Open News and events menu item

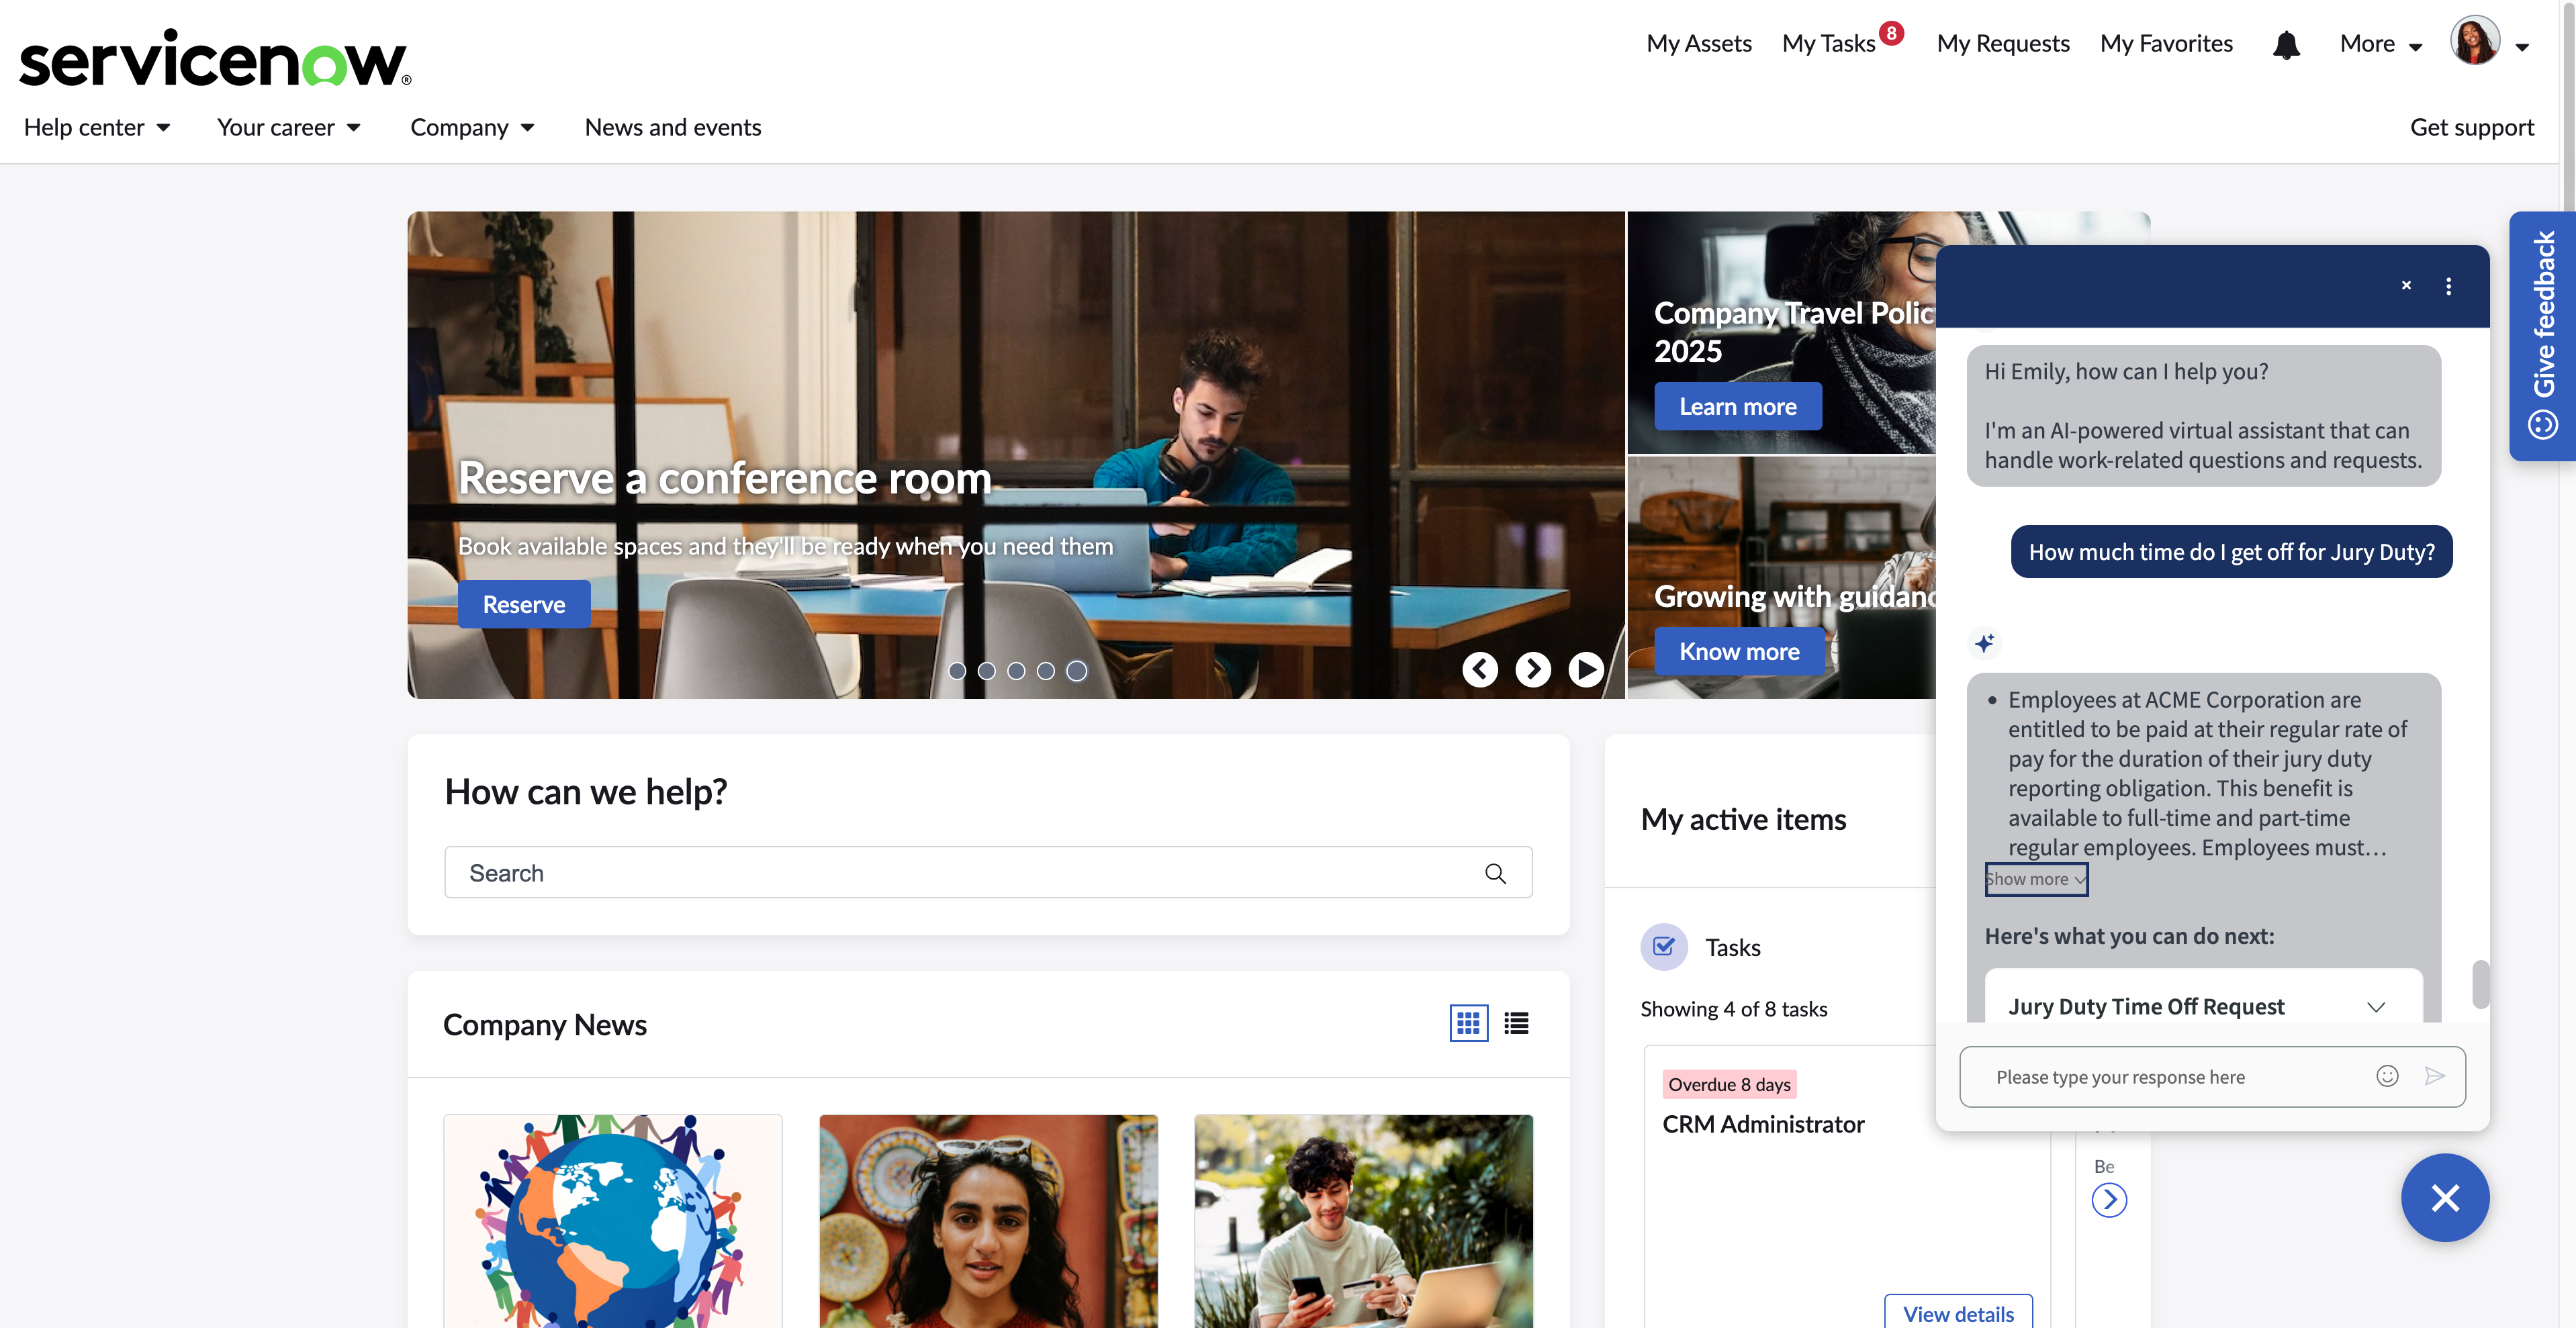(x=672, y=127)
